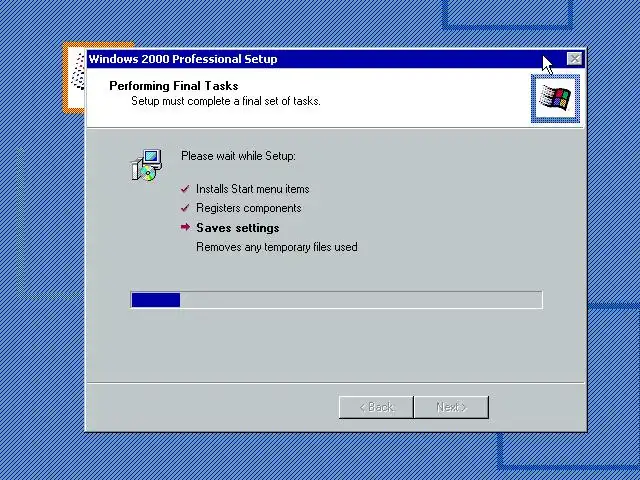Click the disabled Back button
The image size is (640, 480).
(376, 407)
